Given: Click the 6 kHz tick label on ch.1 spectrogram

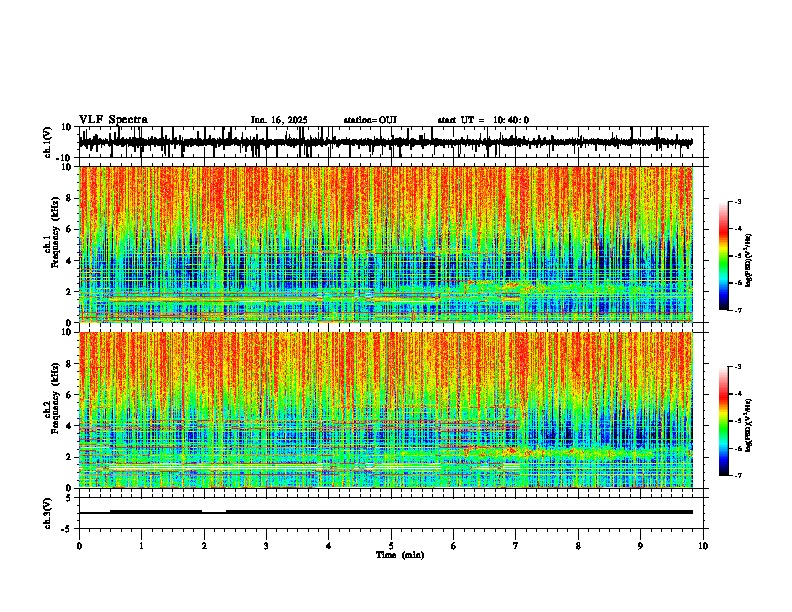Looking at the screenshot, I should 69,229.
